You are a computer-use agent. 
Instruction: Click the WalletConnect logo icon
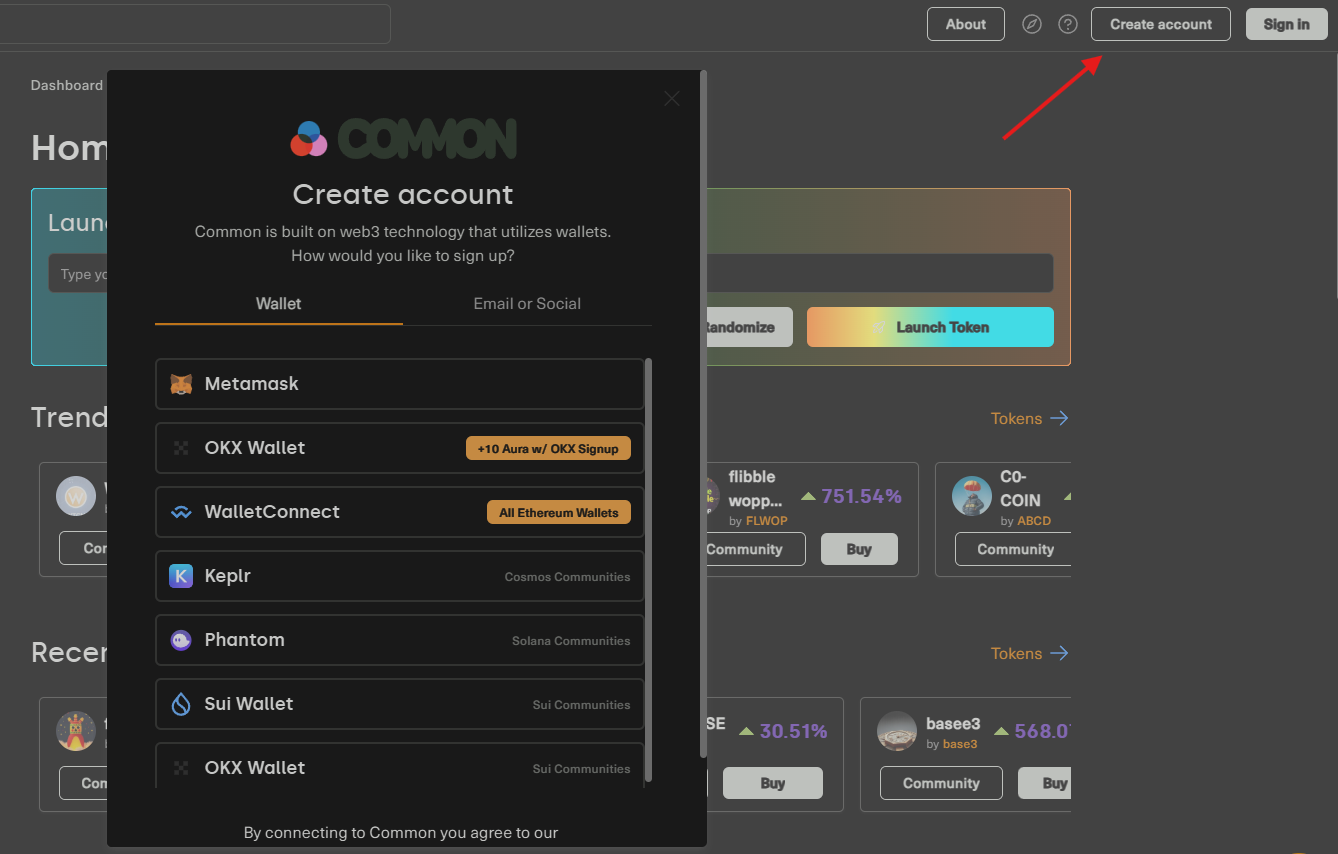point(181,512)
